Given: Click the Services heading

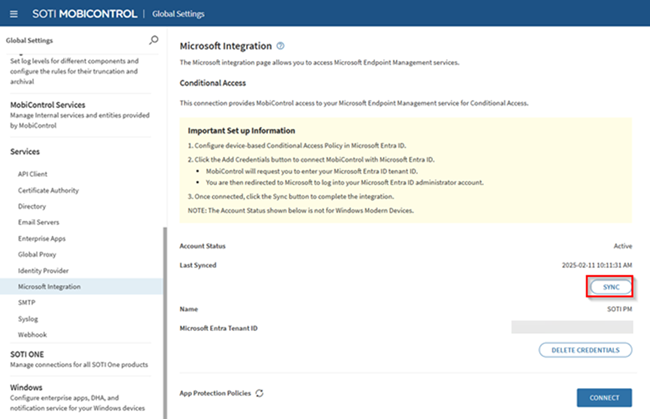Looking at the screenshot, I should tap(25, 152).
